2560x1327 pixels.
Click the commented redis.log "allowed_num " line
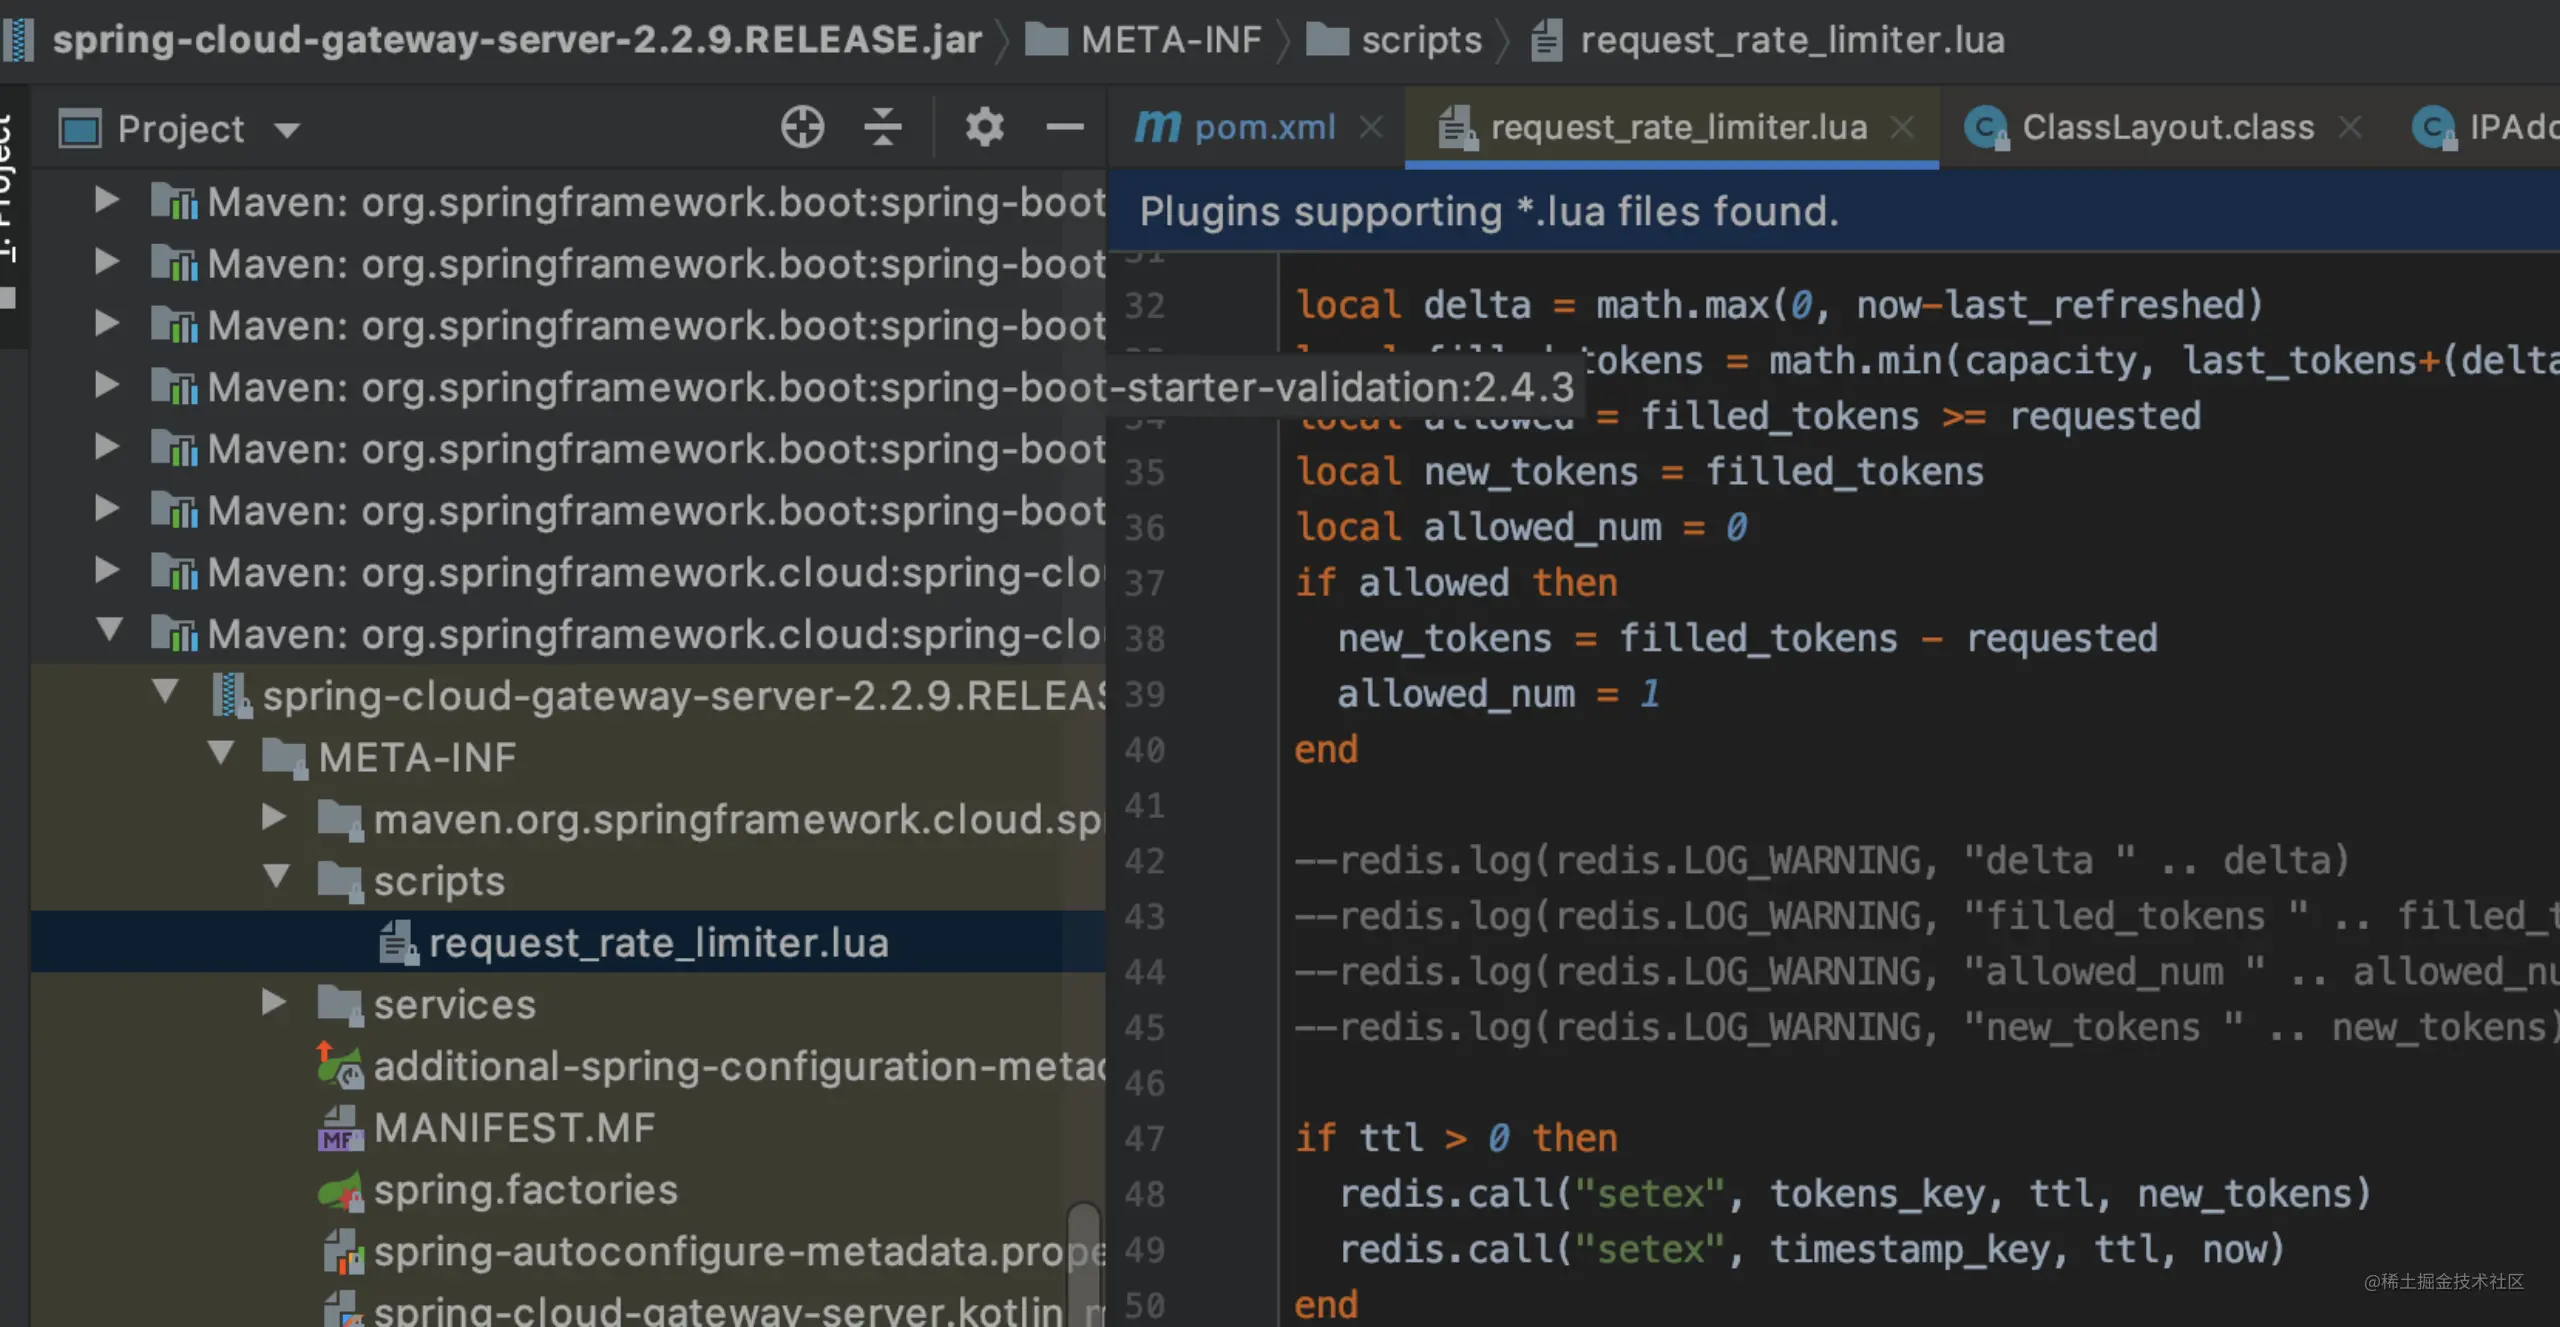(1927, 971)
